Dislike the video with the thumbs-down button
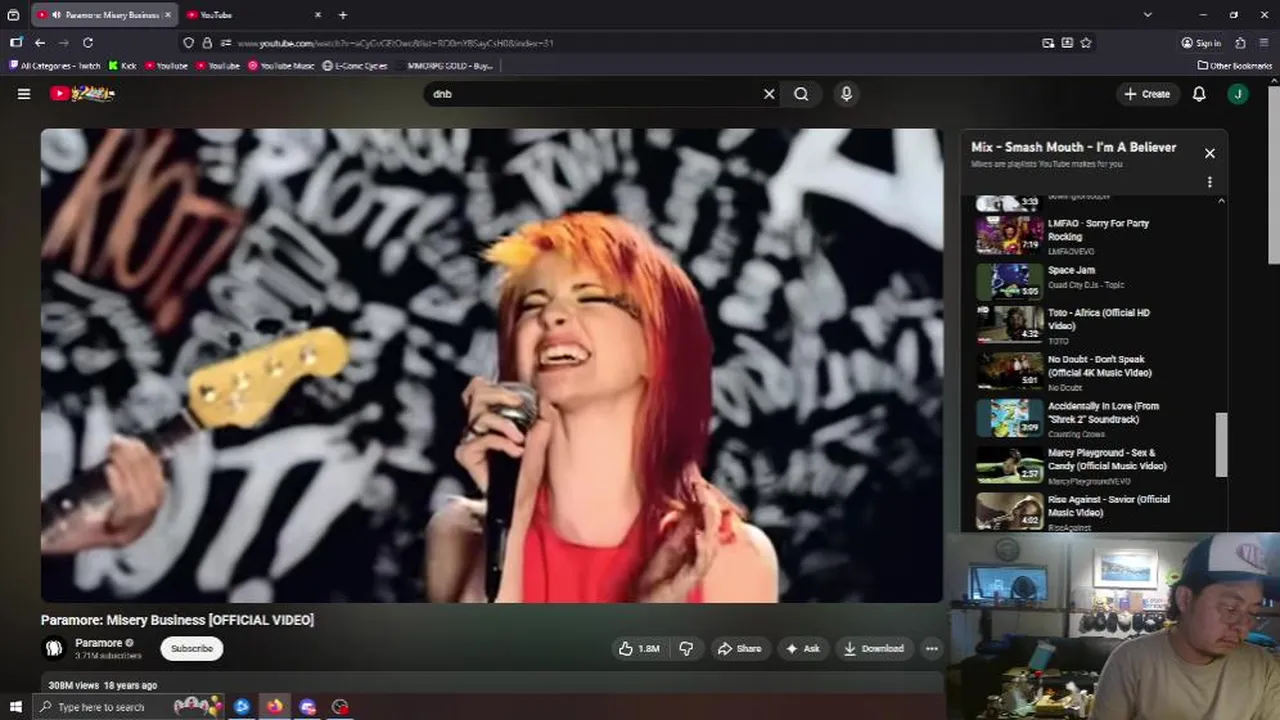 tap(686, 648)
